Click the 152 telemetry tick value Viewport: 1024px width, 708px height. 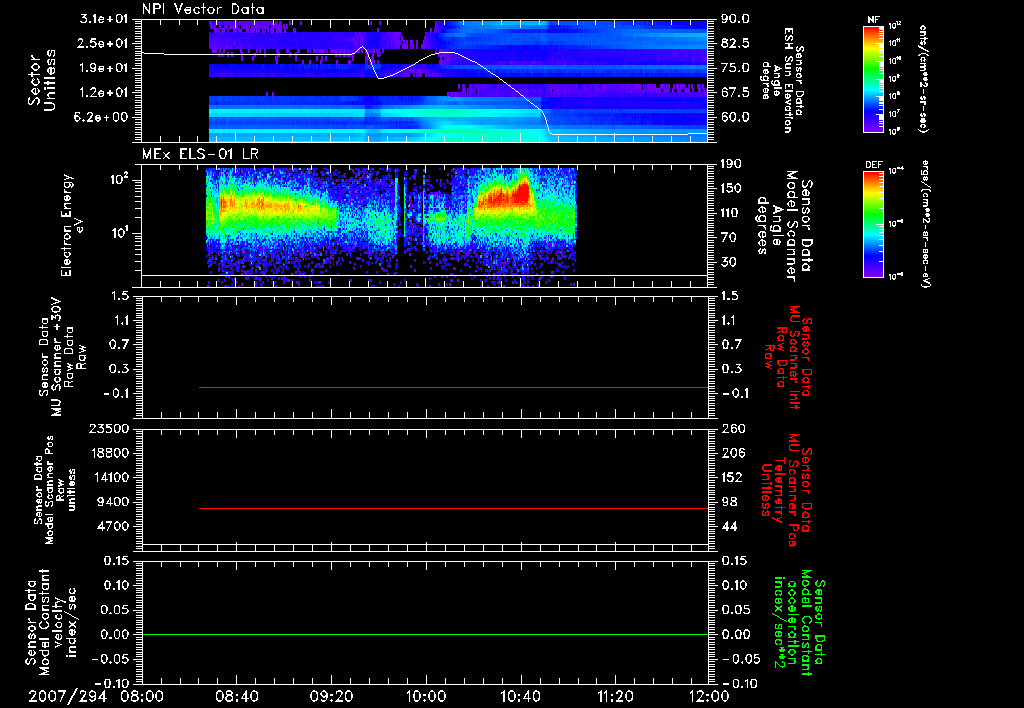731,478
